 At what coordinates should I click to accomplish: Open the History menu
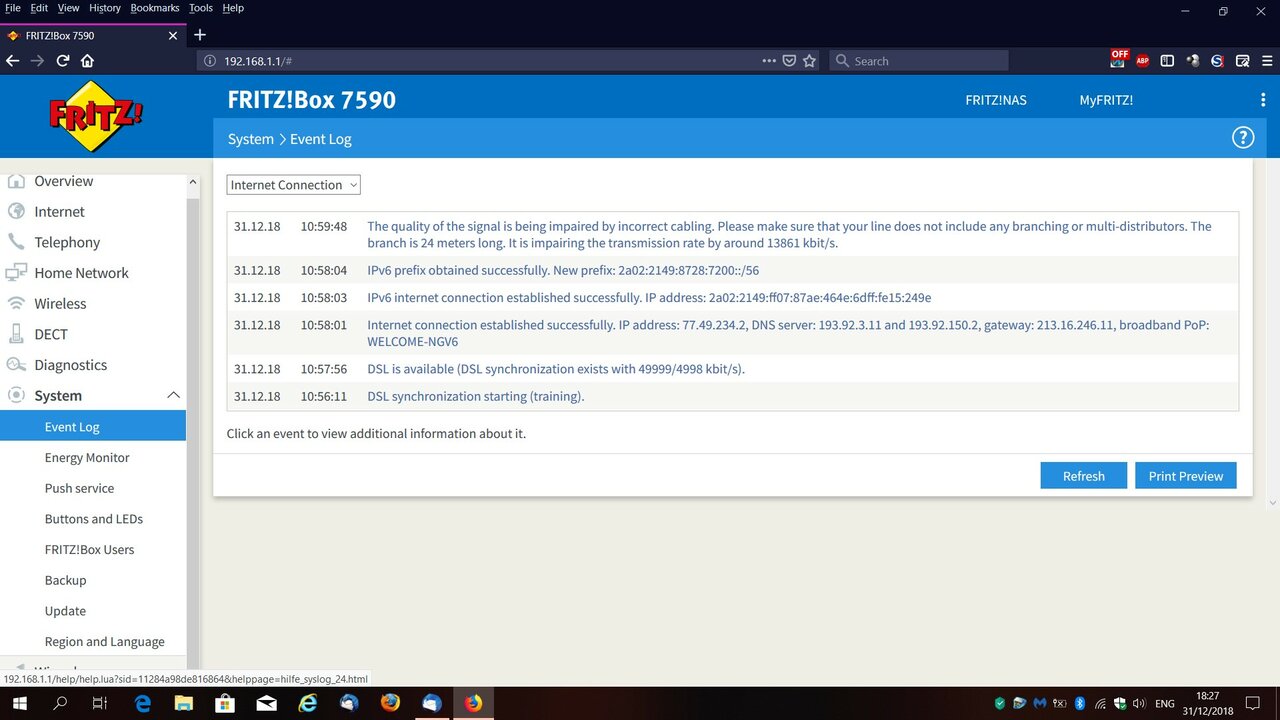105,8
